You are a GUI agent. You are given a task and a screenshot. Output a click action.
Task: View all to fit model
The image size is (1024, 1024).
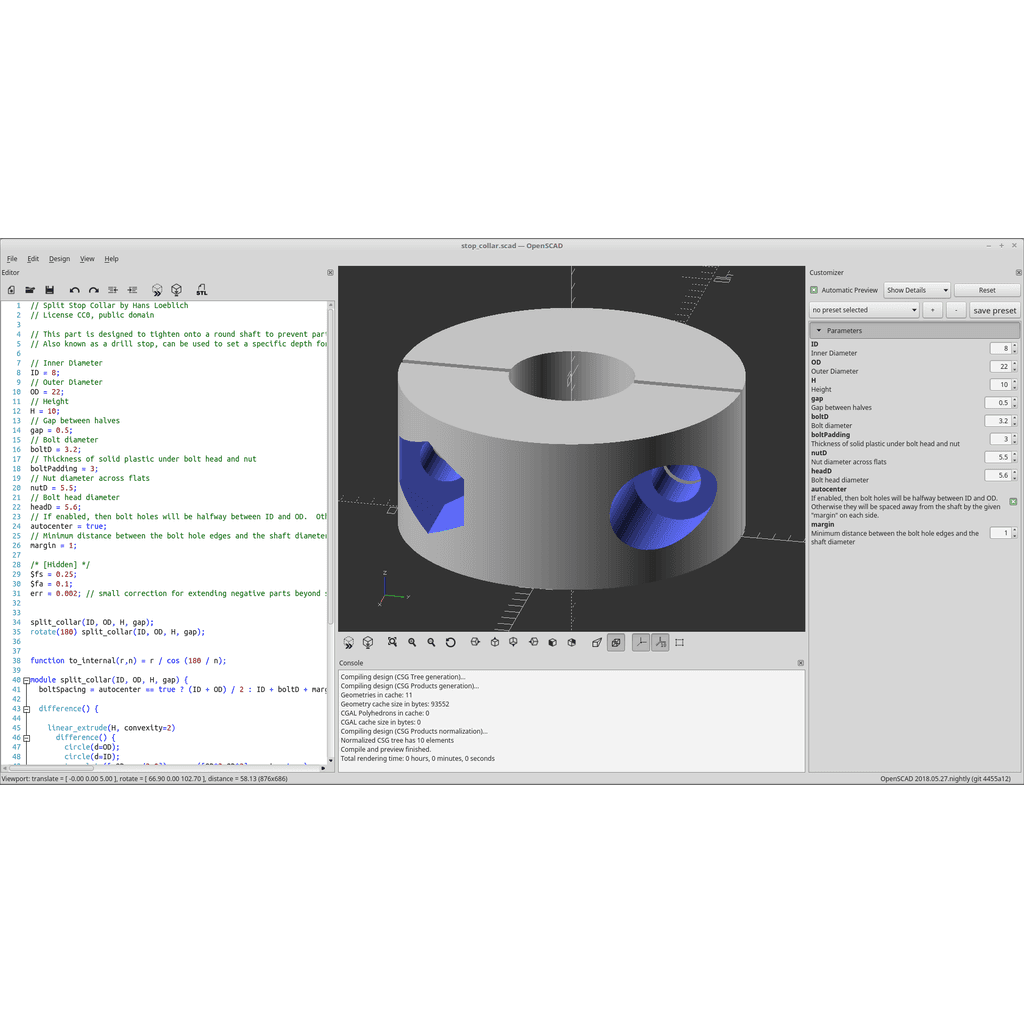[x=392, y=643]
